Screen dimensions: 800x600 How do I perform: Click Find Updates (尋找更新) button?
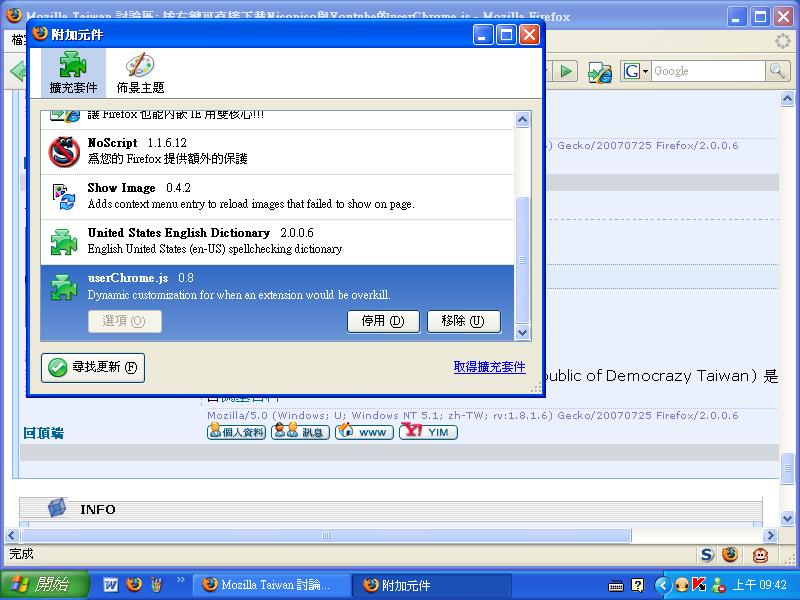click(93, 367)
